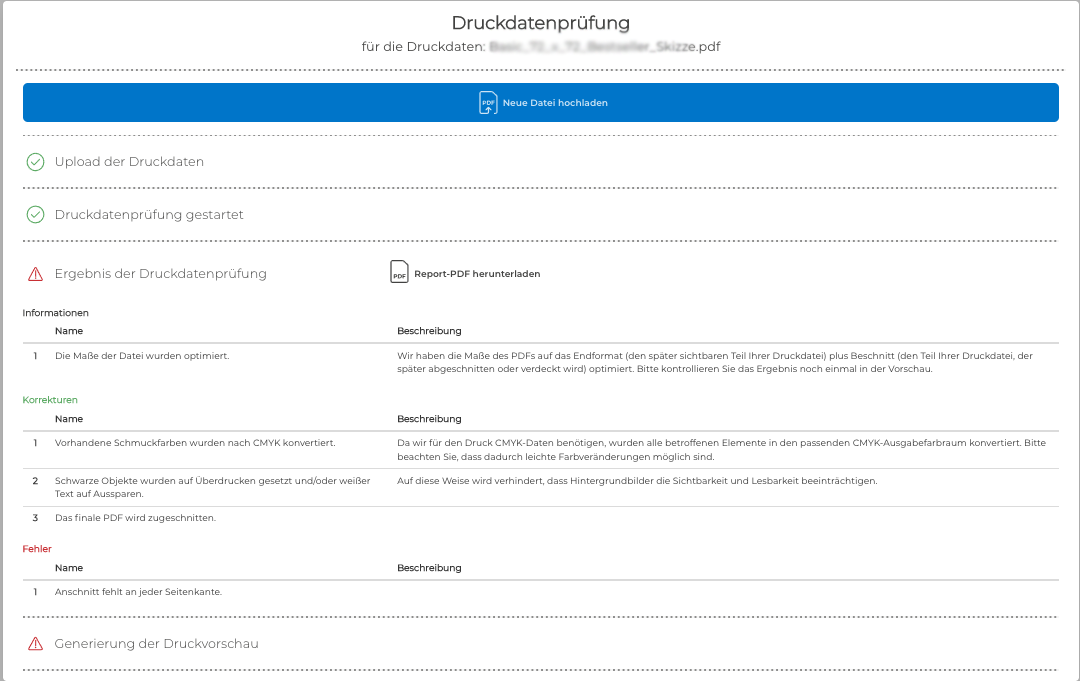This screenshot has width=1080, height=681.
Task: Click the error 'Anschnitt fehlt an jeder Seitenkante'
Action: [x=138, y=592]
